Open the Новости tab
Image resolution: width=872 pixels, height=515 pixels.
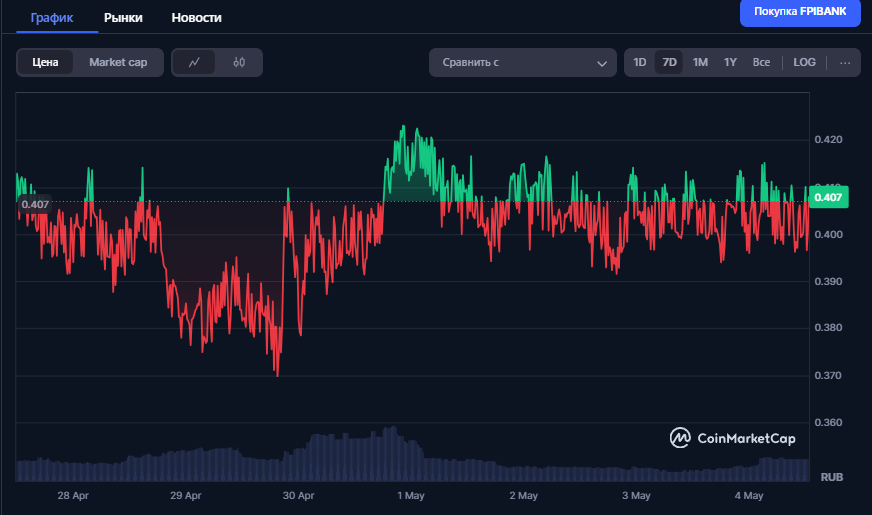197,18
